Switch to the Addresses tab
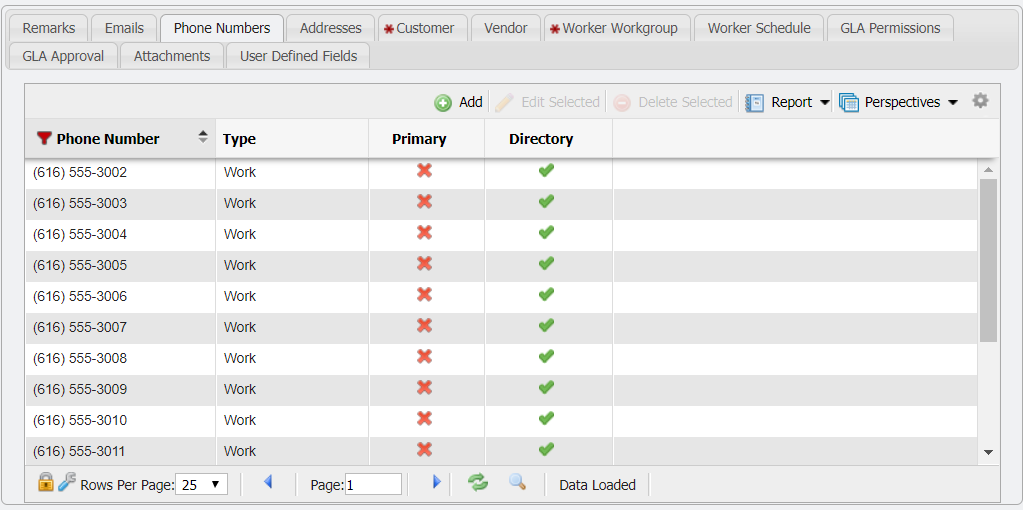The height and width of the screenshot is (510, 1023). pos(330,28)
